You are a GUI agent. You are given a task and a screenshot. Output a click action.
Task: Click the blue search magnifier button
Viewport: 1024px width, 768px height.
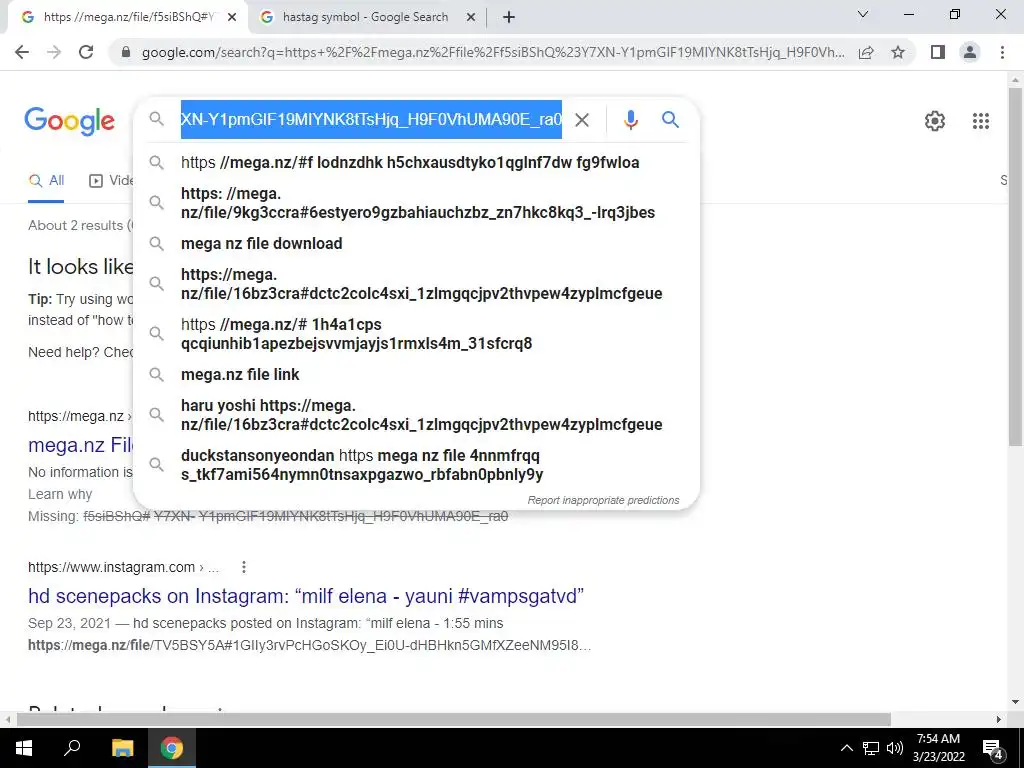[x=670, y=120]
